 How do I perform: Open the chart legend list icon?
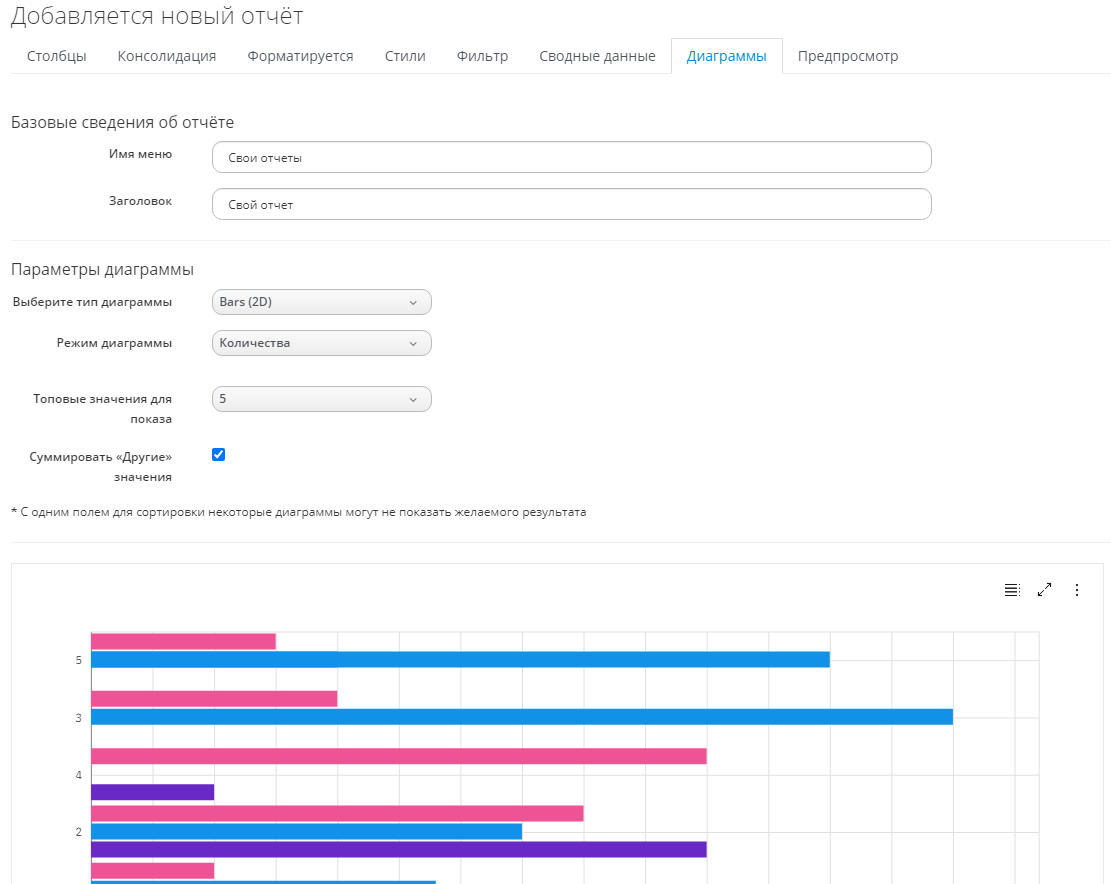[1011, 590]
